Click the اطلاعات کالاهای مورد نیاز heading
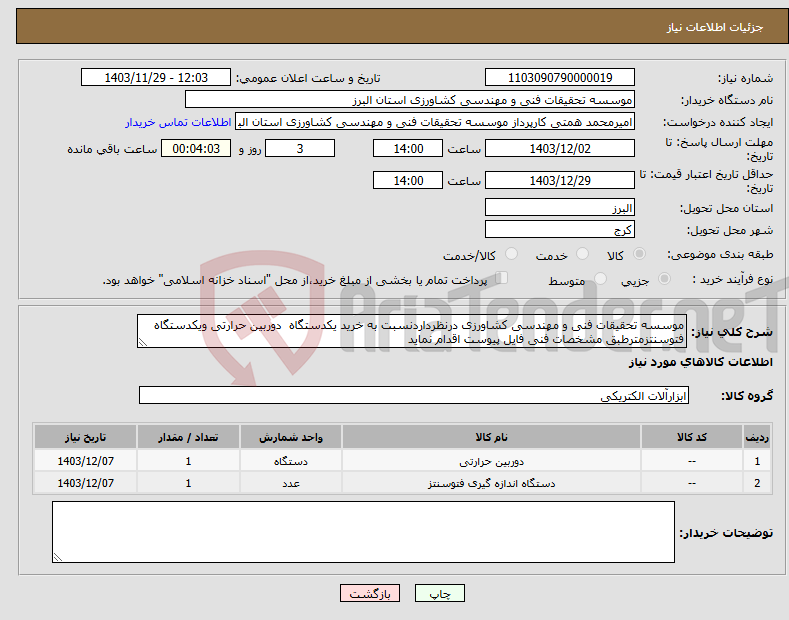This screenshot has width=789, height=620. (700, 362)
